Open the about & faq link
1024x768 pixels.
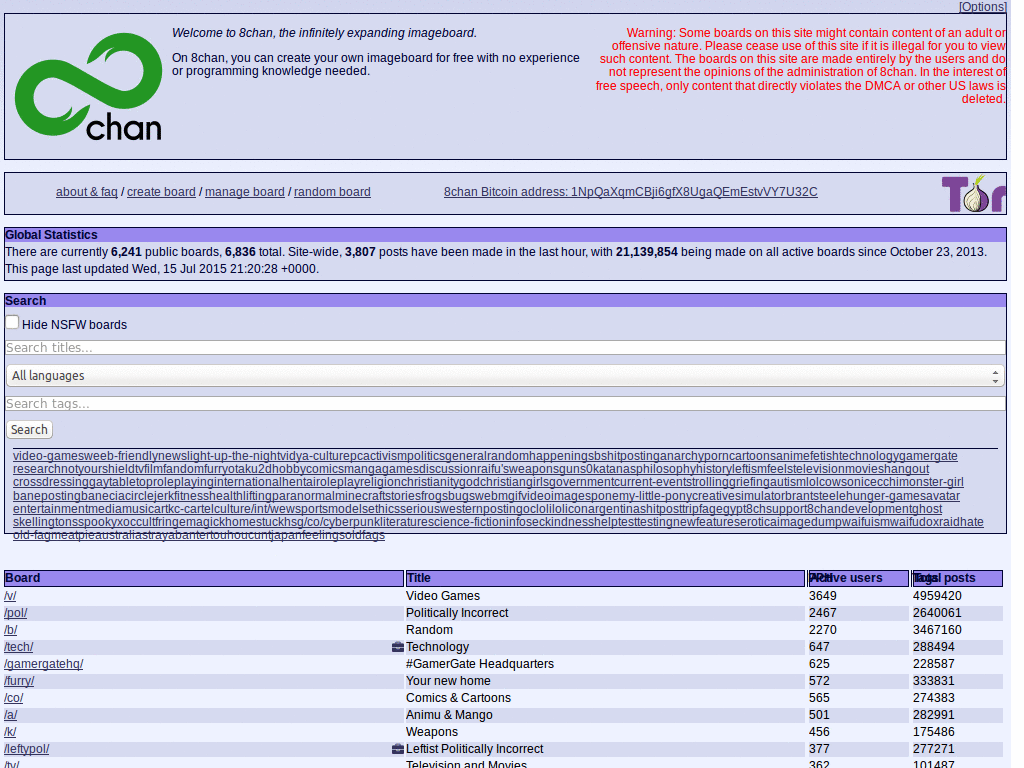coord(87,192)
